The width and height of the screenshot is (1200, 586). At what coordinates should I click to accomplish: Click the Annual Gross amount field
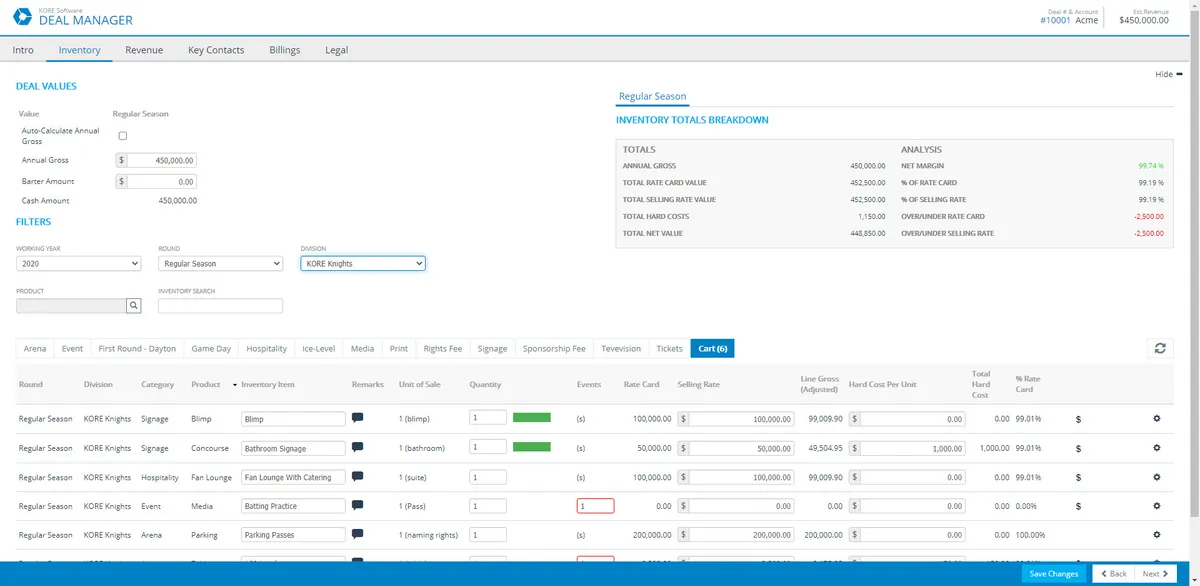(162, 160)
